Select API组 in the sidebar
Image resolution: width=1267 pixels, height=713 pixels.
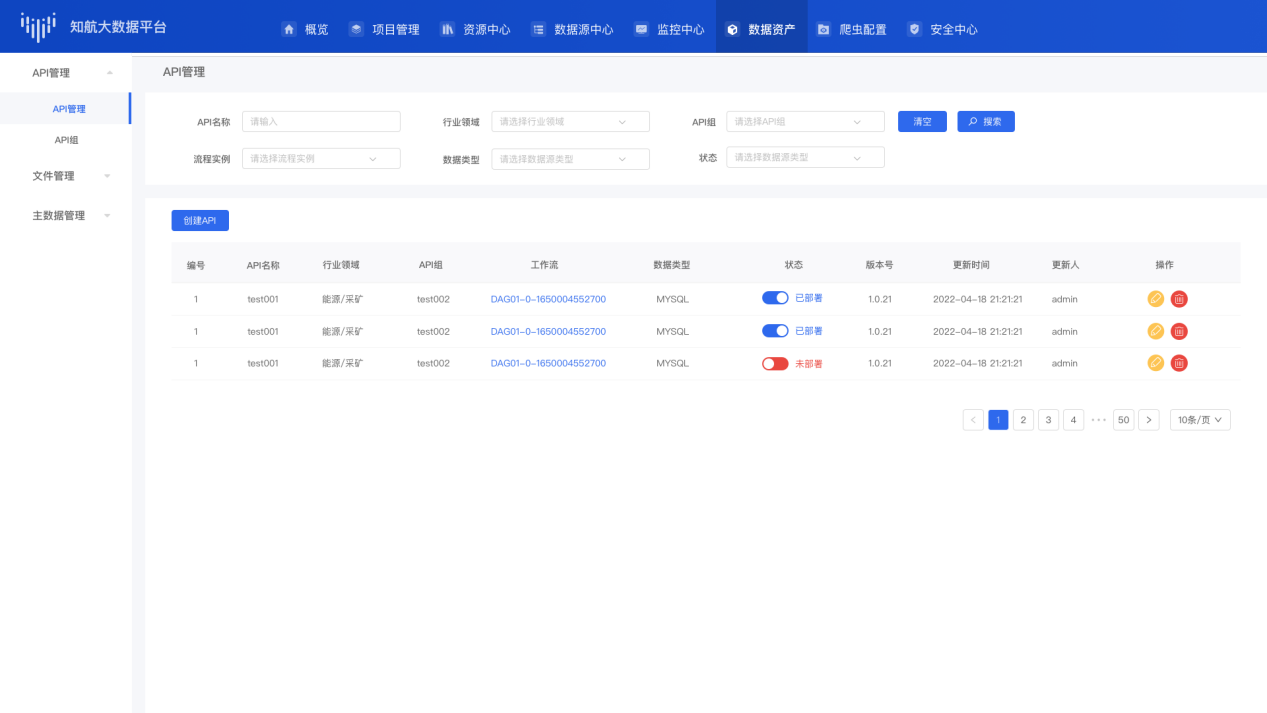coord(66,140)
